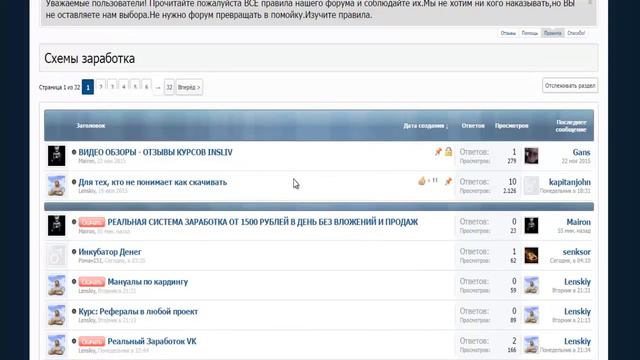640x360 pixels.
Task: Open author avatar of Курс: Рефералы thread
Action: (56, 315)
